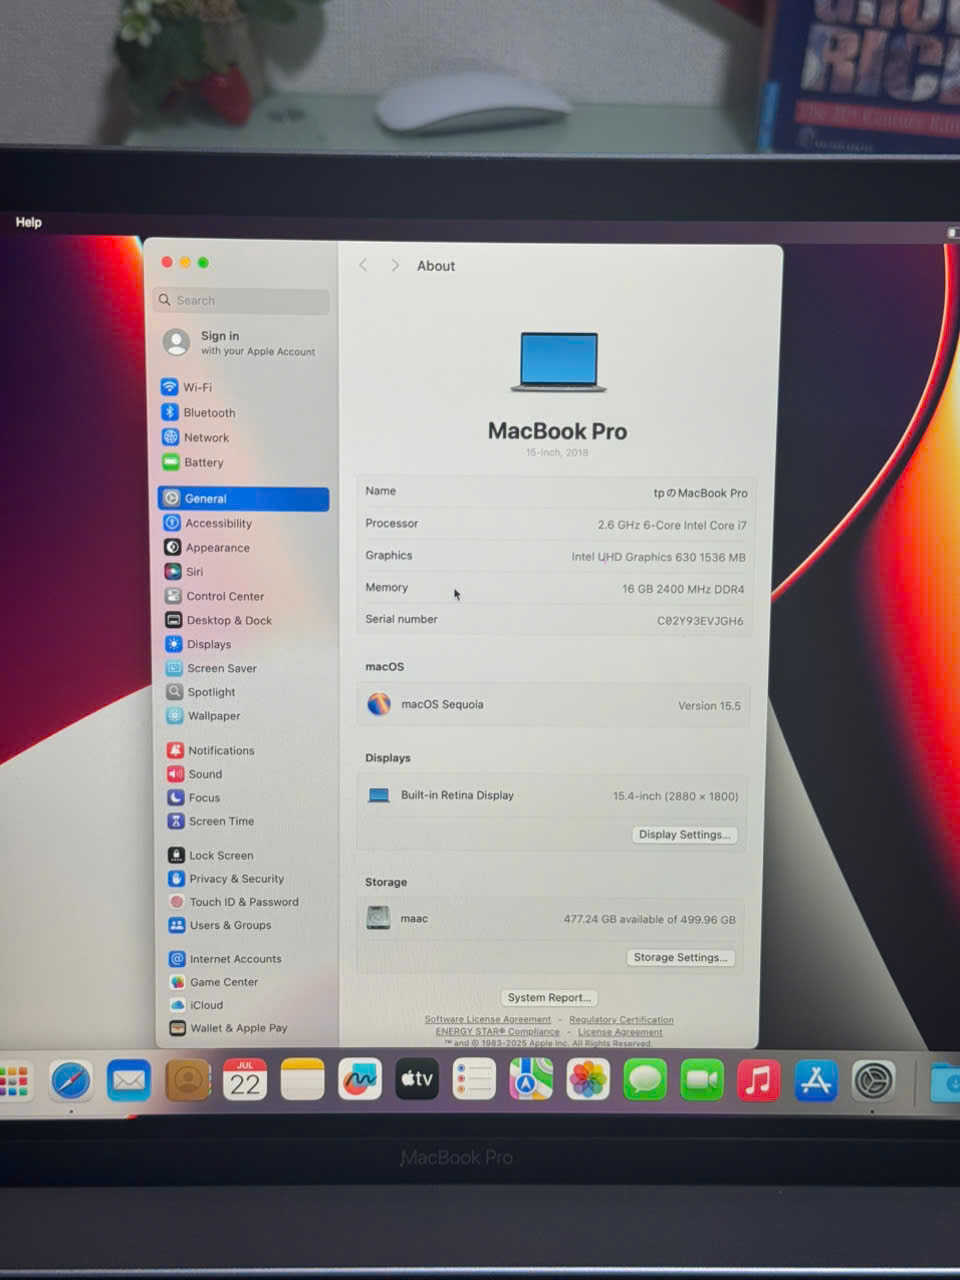The image size is (960, 1280).
Task: Open System Settings from the Dock
Action: [873, 1080]
